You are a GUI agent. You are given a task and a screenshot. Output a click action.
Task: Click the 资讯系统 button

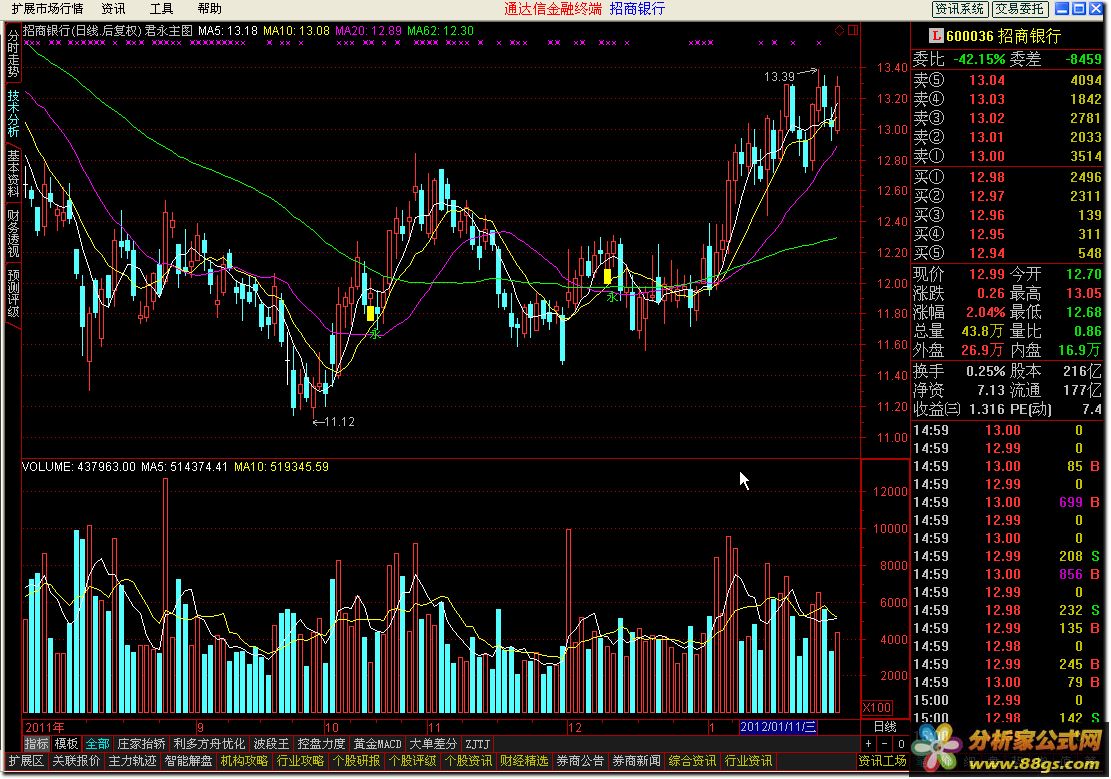click(x=959, y=9)
